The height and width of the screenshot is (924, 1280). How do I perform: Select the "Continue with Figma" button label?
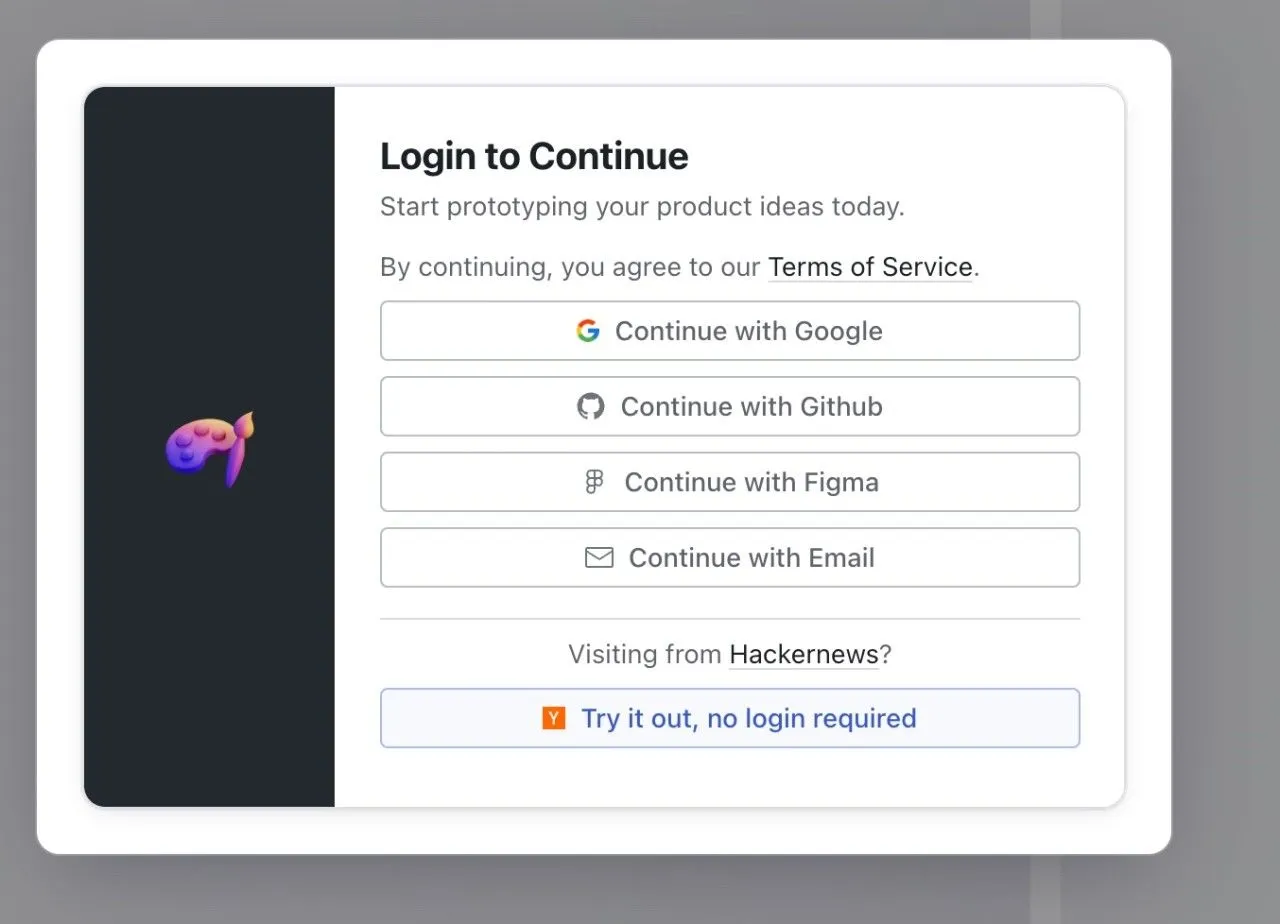[x=751, y=483]
